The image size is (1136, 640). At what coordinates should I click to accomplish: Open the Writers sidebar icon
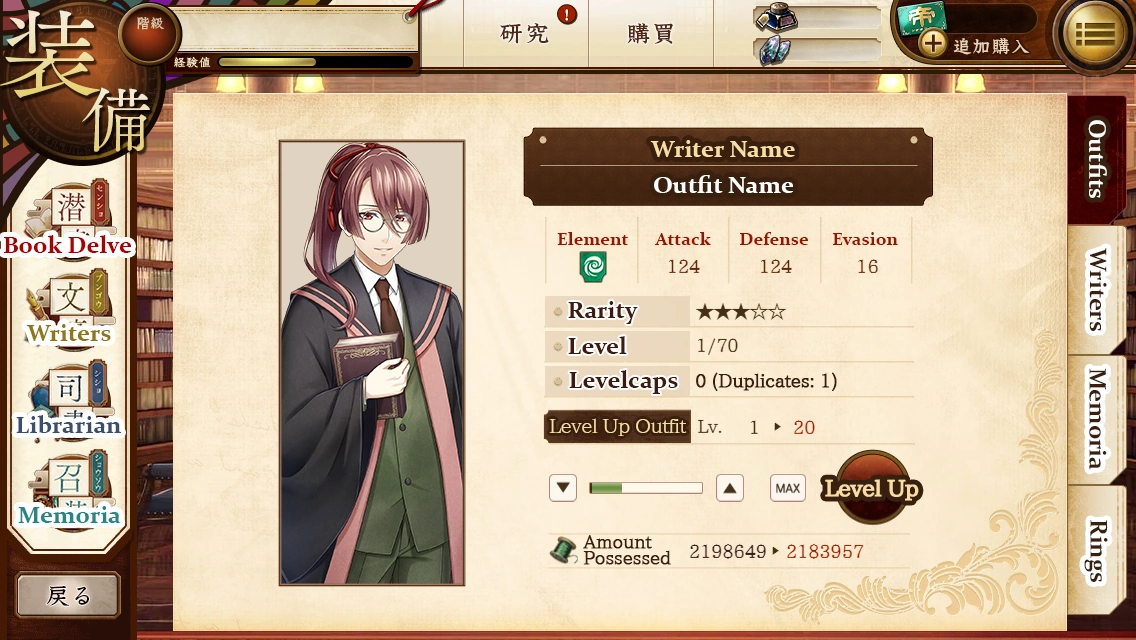tap(70, 308)
